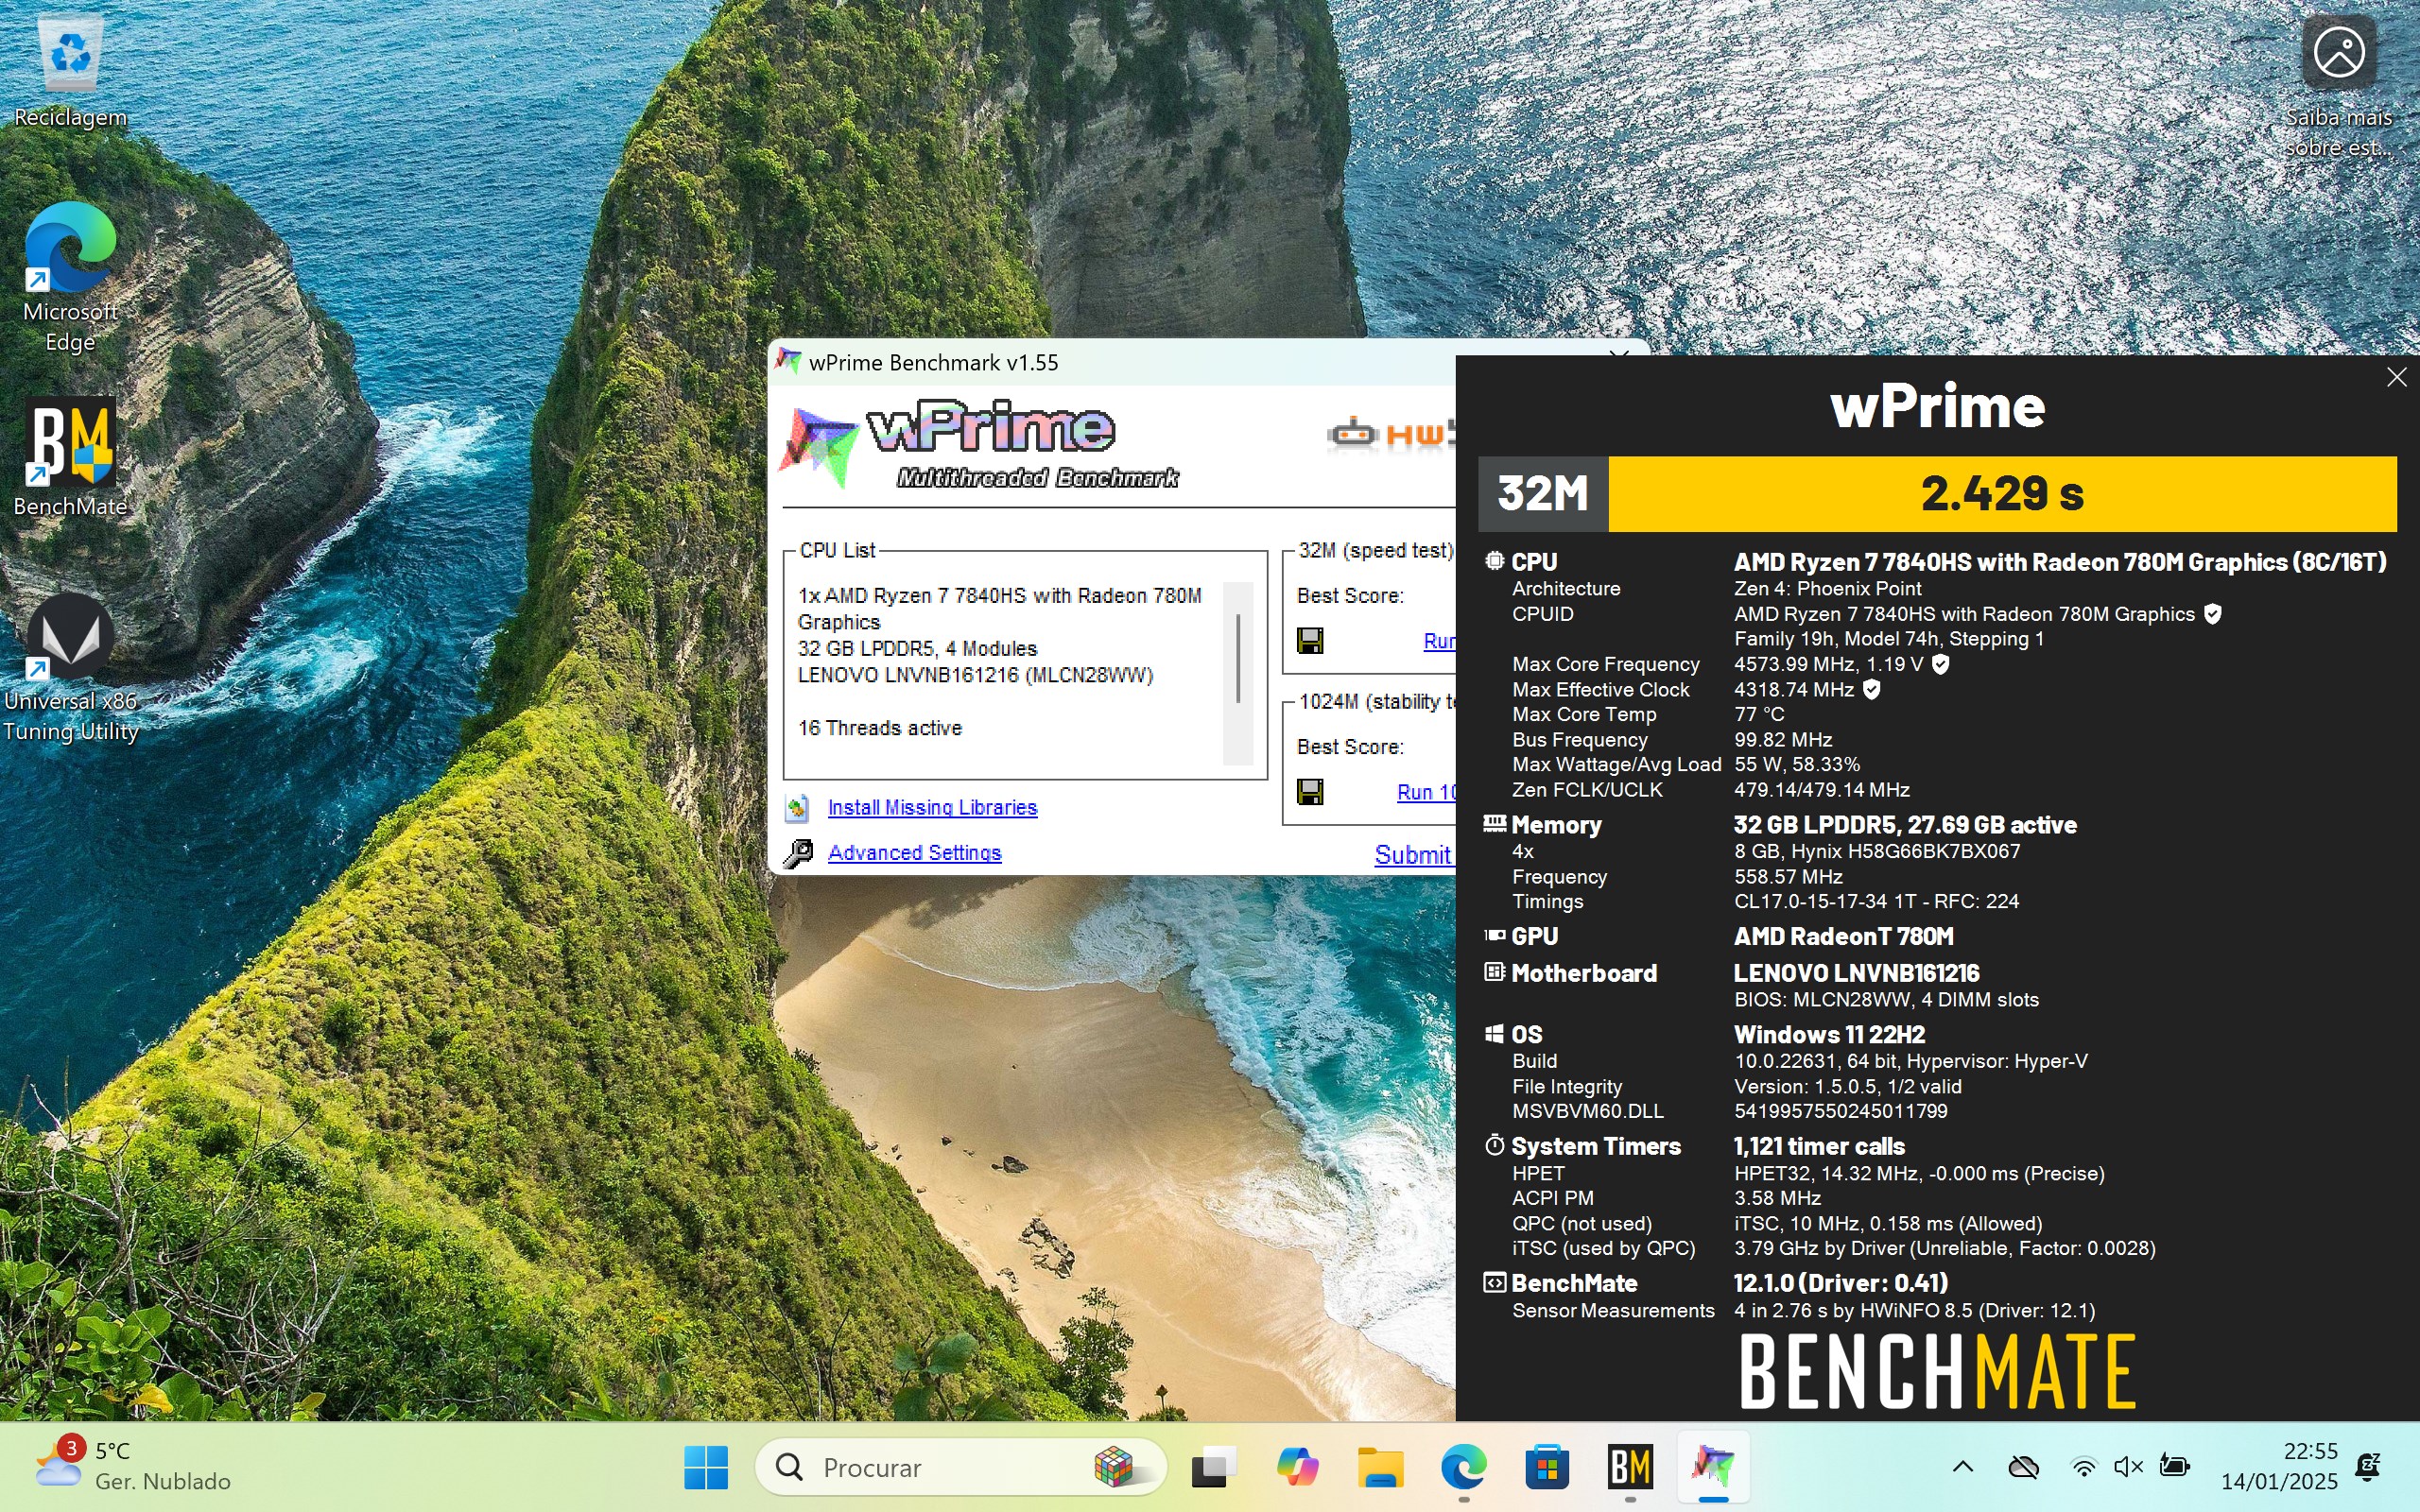The height and width of the screenshot is (1512, 2420).
Task: Open the weather widget showing 5°C
Action: [132, 1466]
